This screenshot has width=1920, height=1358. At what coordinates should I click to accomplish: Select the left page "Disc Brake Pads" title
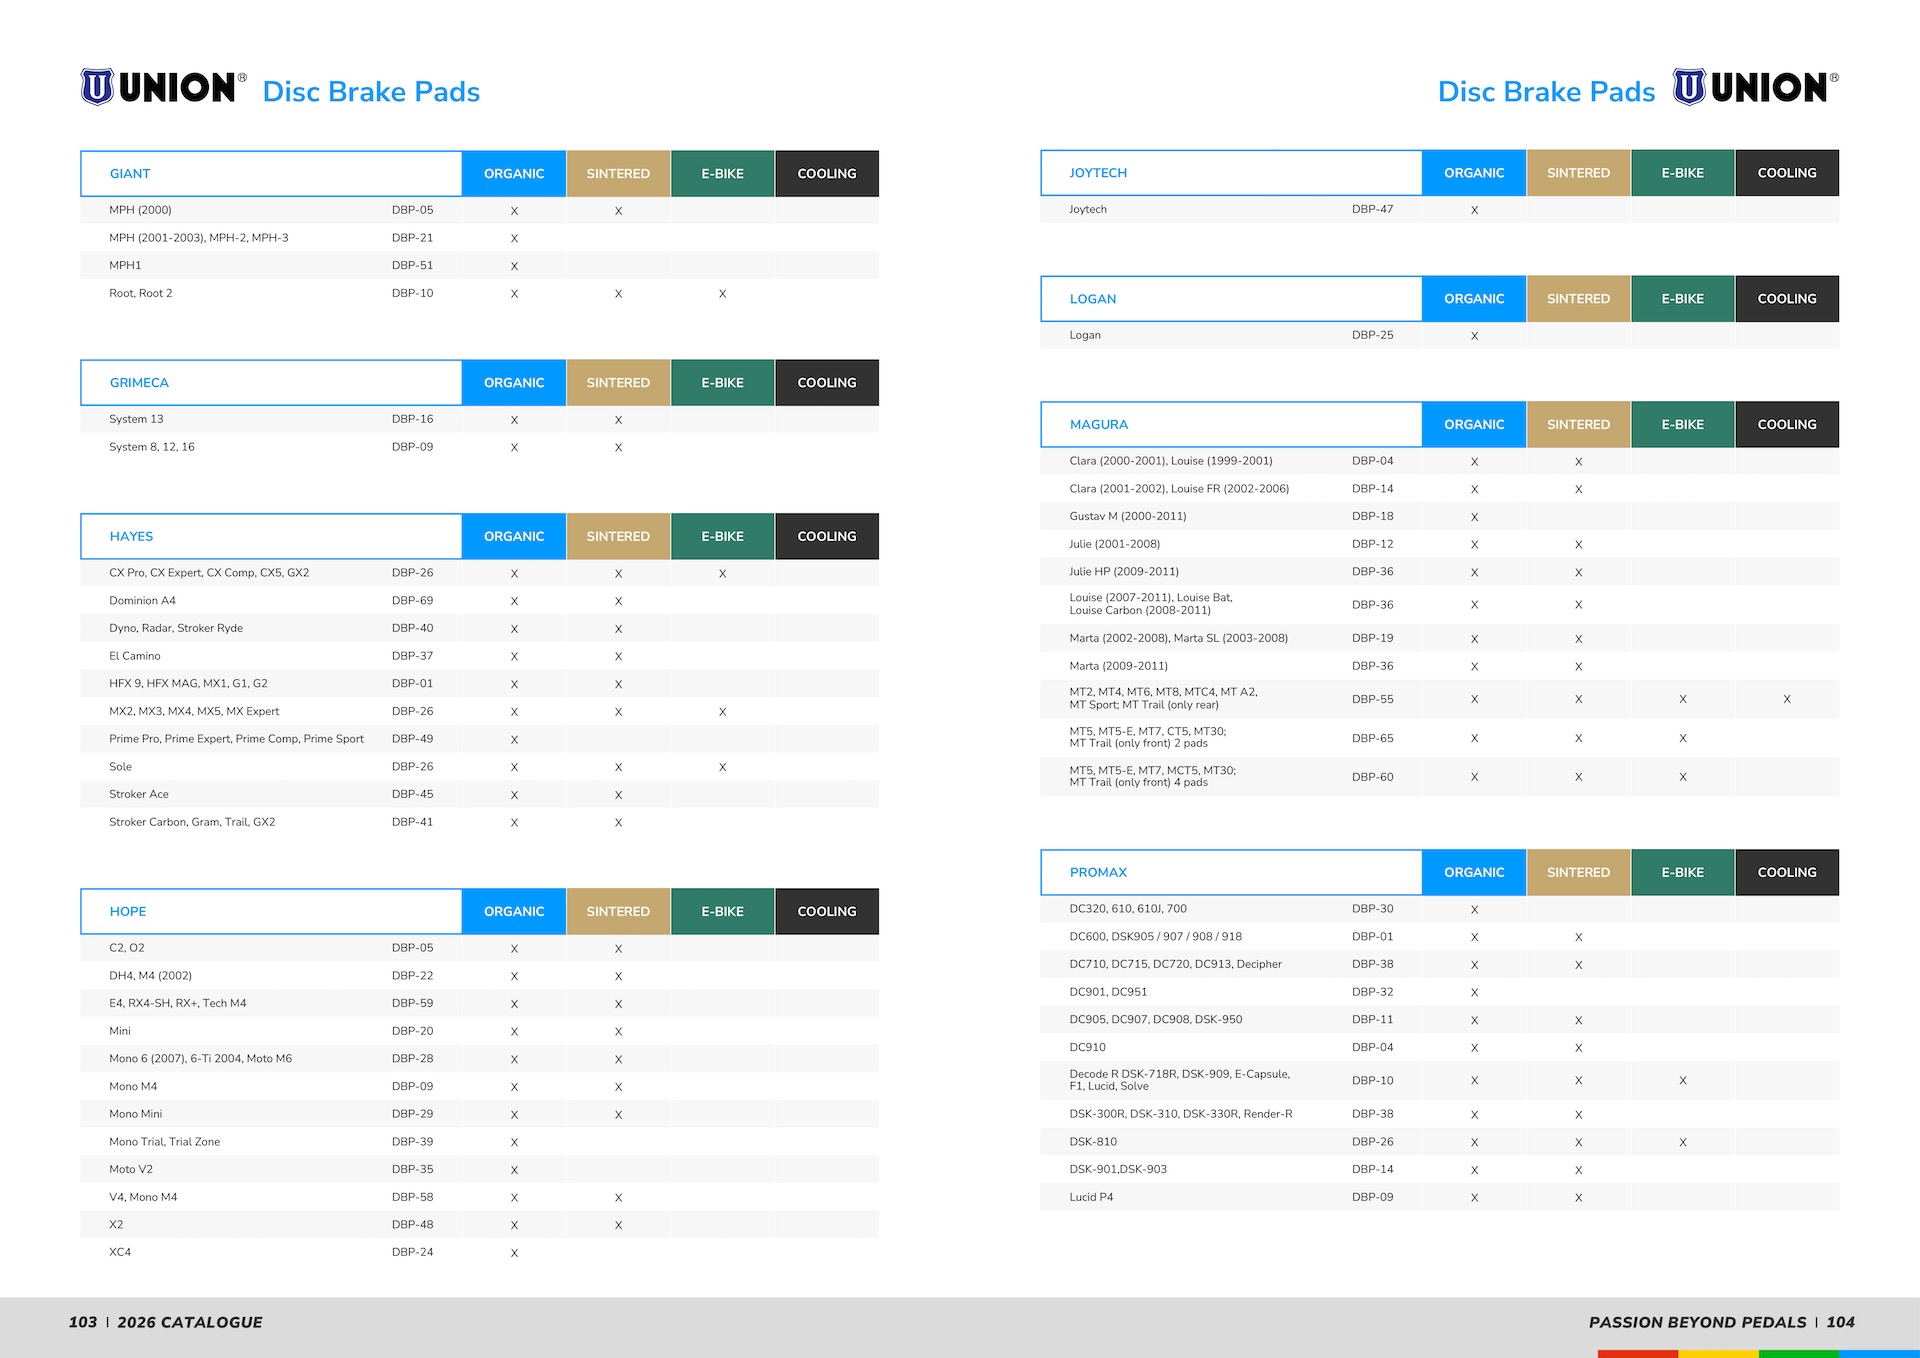371,92
